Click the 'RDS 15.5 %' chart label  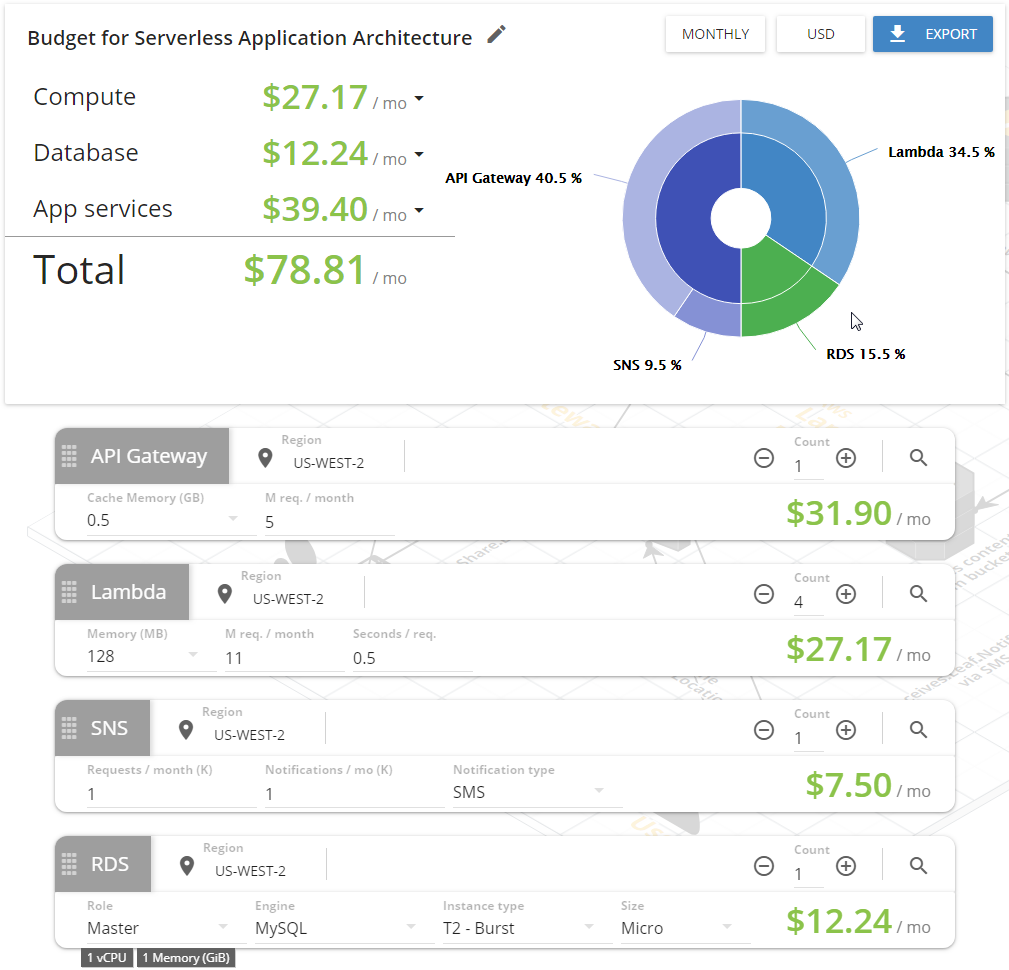pos(866,354)
